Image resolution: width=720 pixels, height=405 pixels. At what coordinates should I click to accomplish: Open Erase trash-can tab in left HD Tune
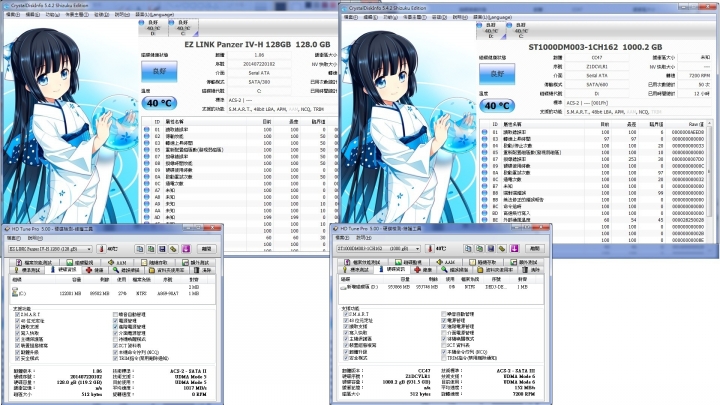coord(202,270)
